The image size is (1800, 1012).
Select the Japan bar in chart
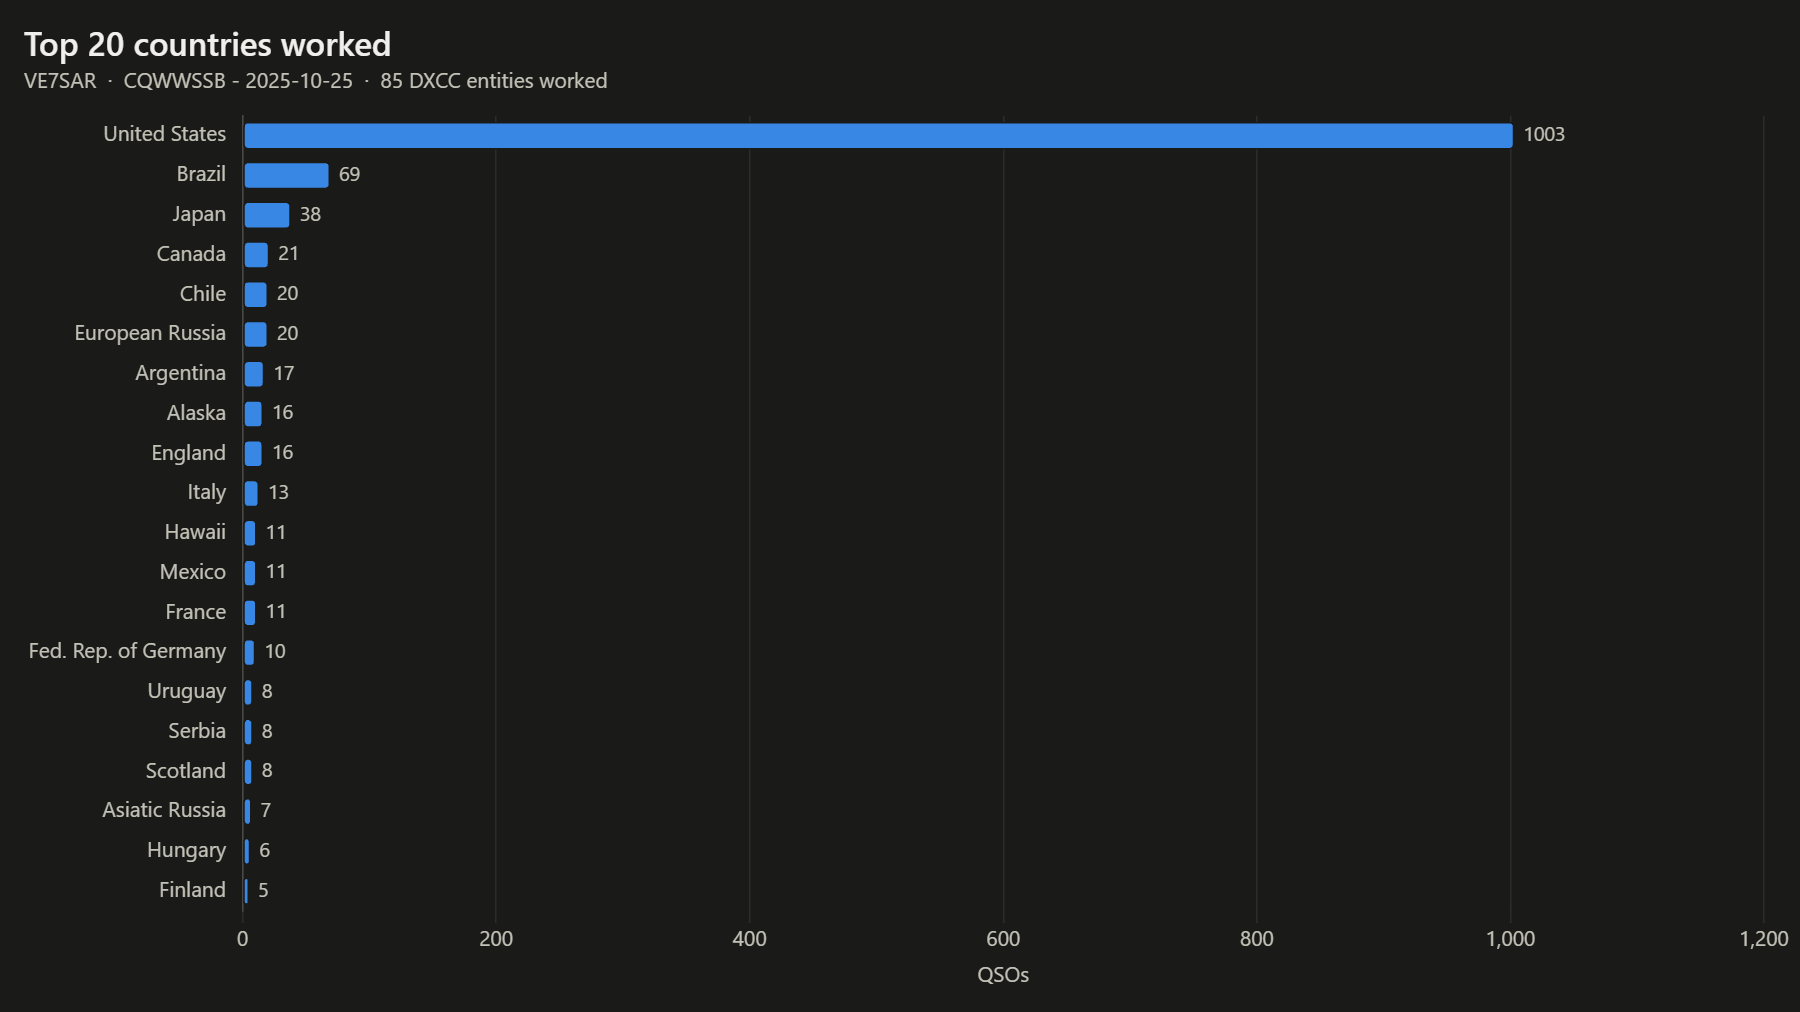[267, 215]
